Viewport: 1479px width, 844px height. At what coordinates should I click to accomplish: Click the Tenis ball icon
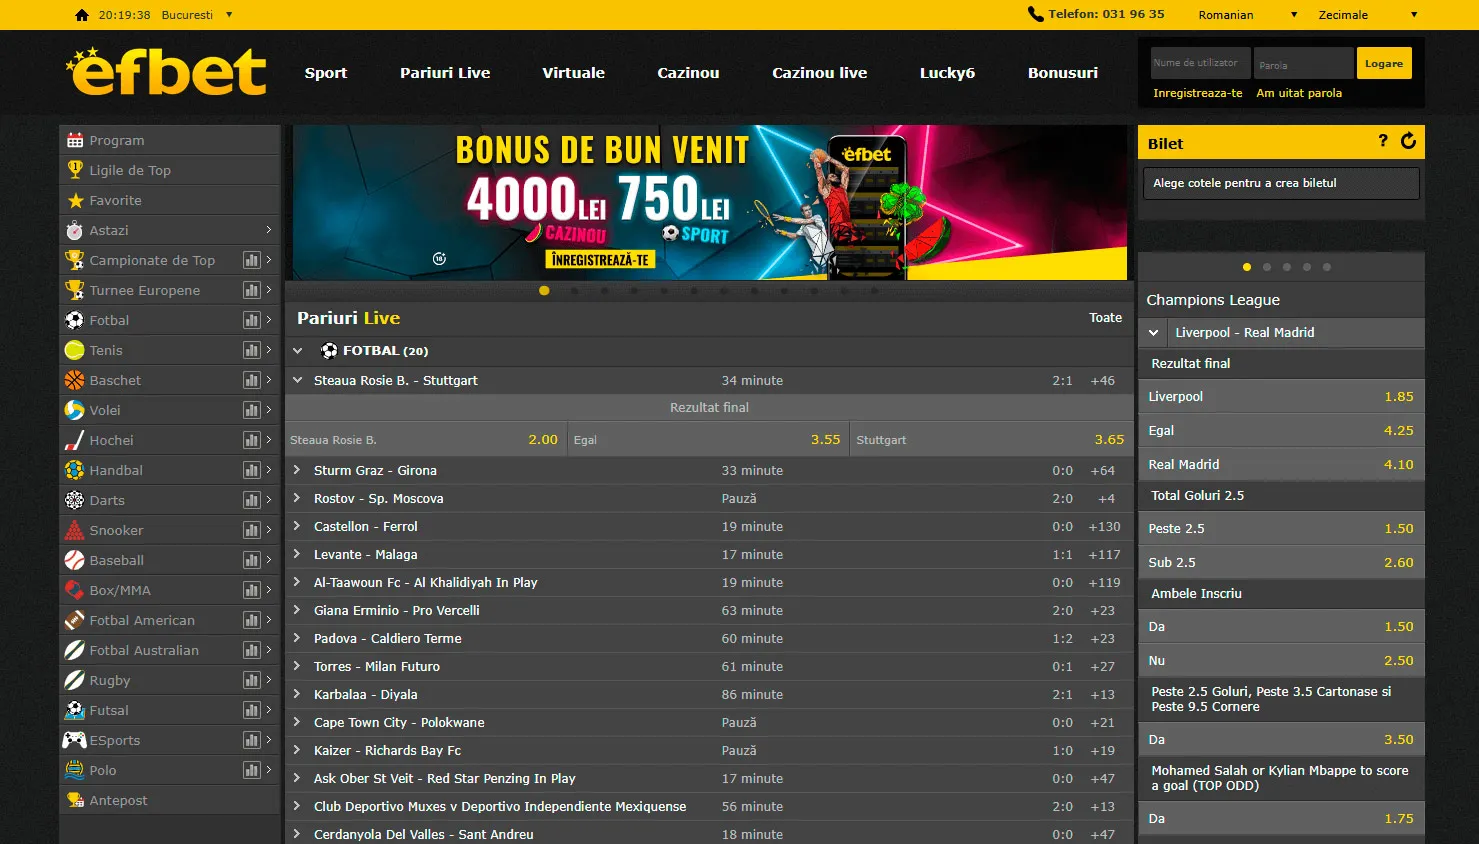[x=75, y=350]
